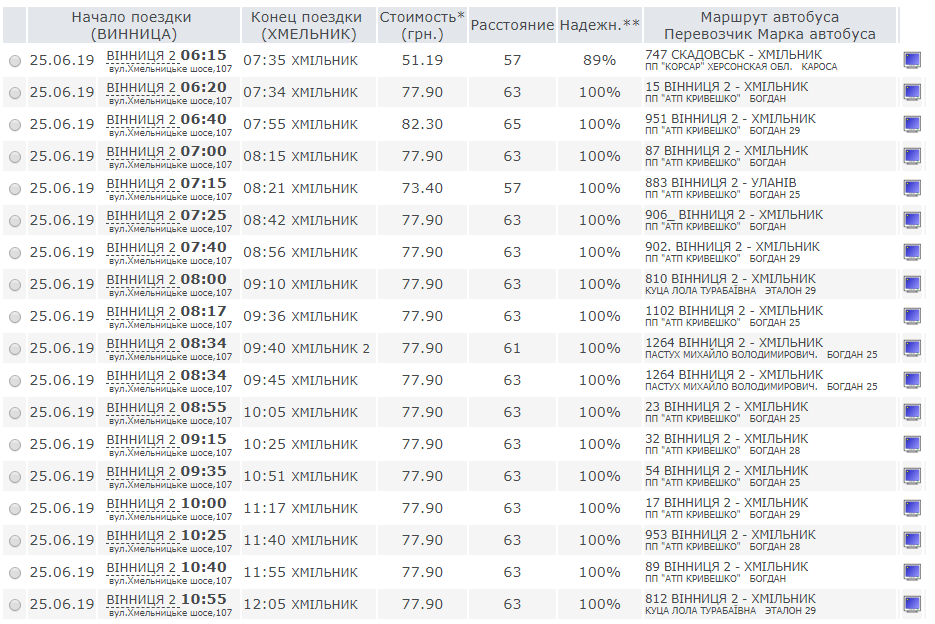Open monitor icon for 17 ВІННИЦЯ 2 route

coord(912,508)
